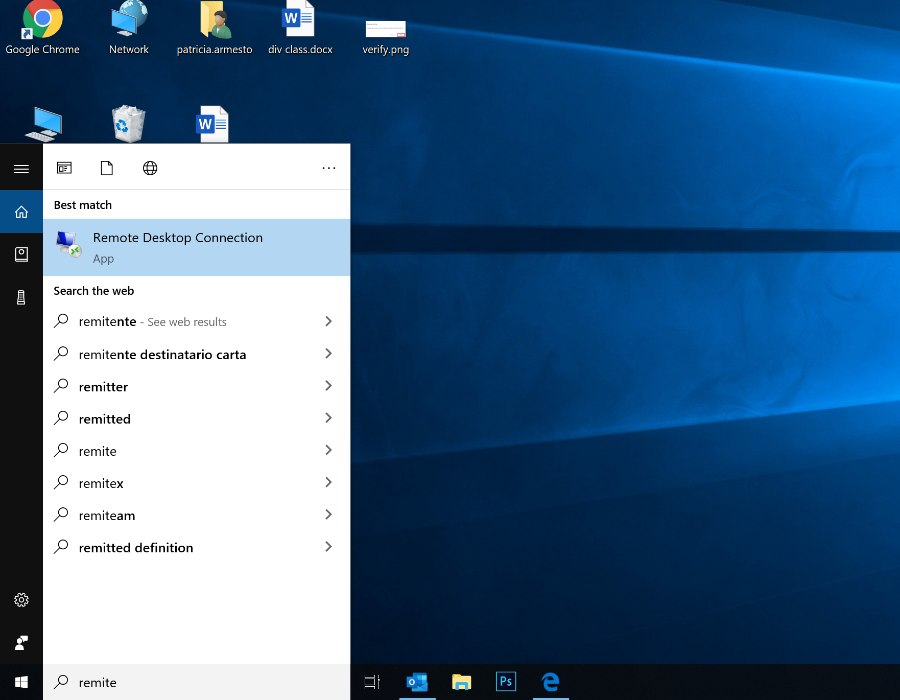Switch to Outlook on the taskbar
The width and height of the screenshot is (900, 700).
click(x=417, y=682)
